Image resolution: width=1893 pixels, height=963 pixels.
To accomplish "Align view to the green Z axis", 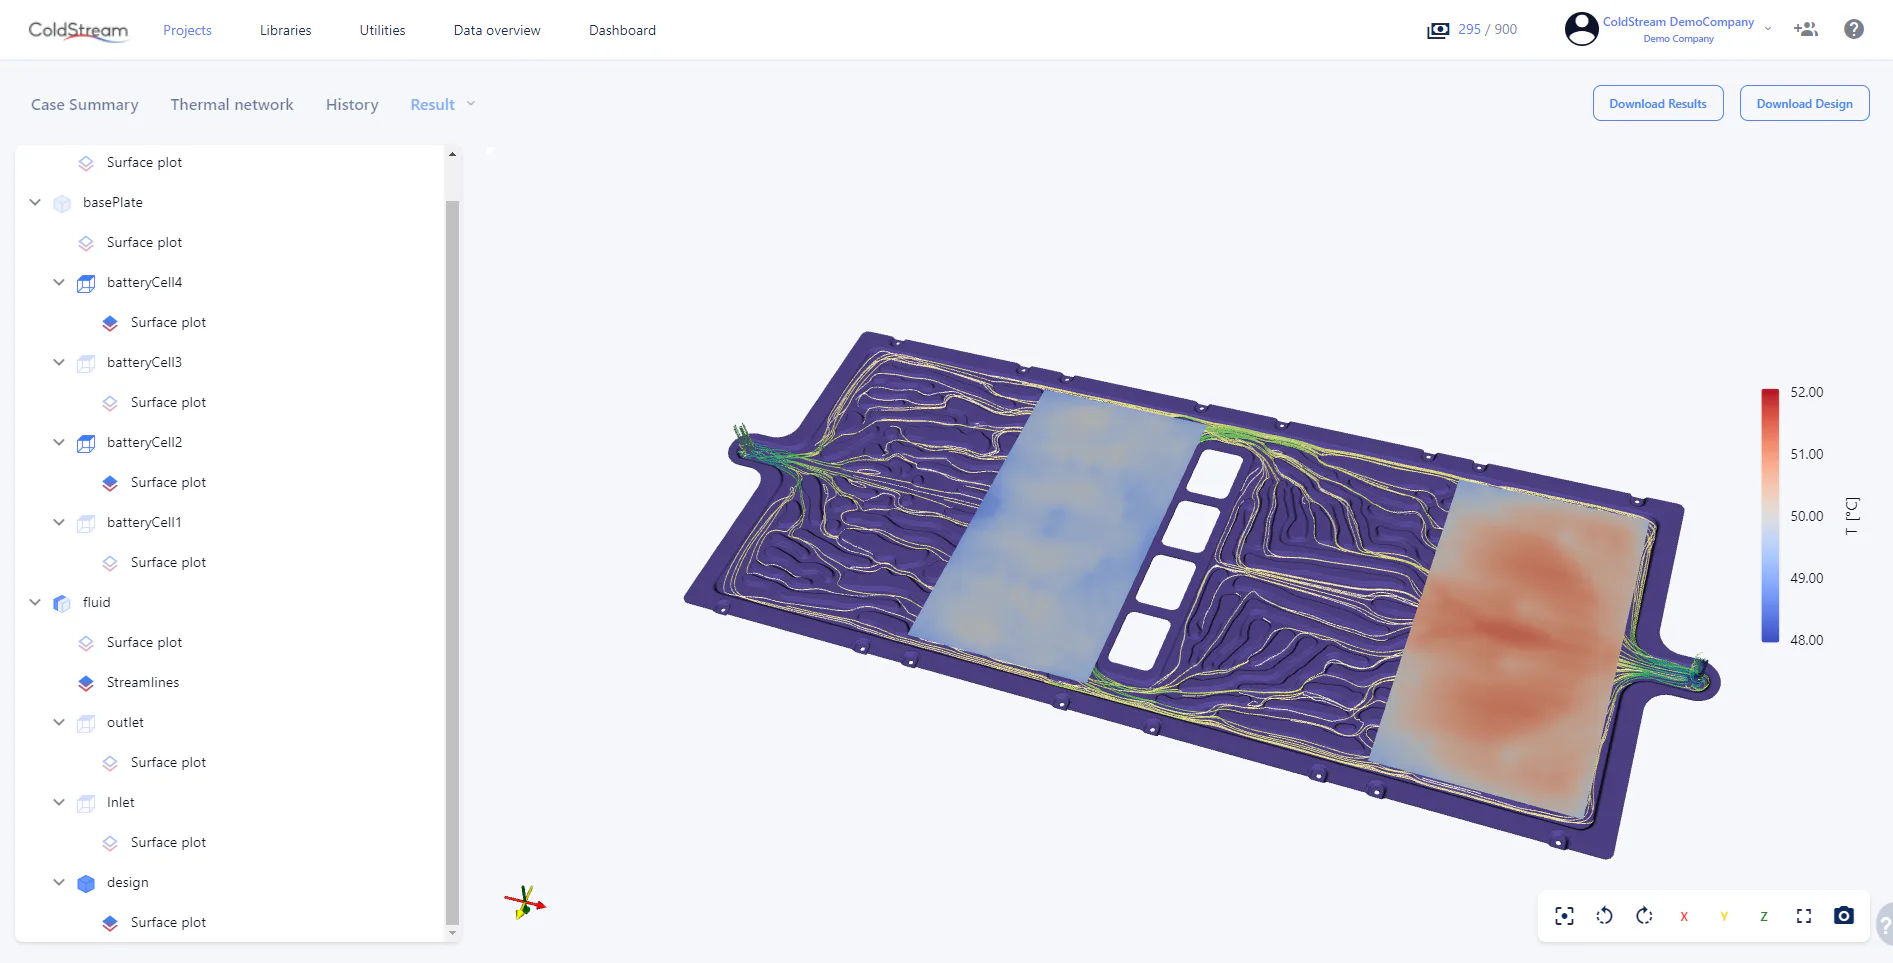I will coord(1764,916).
